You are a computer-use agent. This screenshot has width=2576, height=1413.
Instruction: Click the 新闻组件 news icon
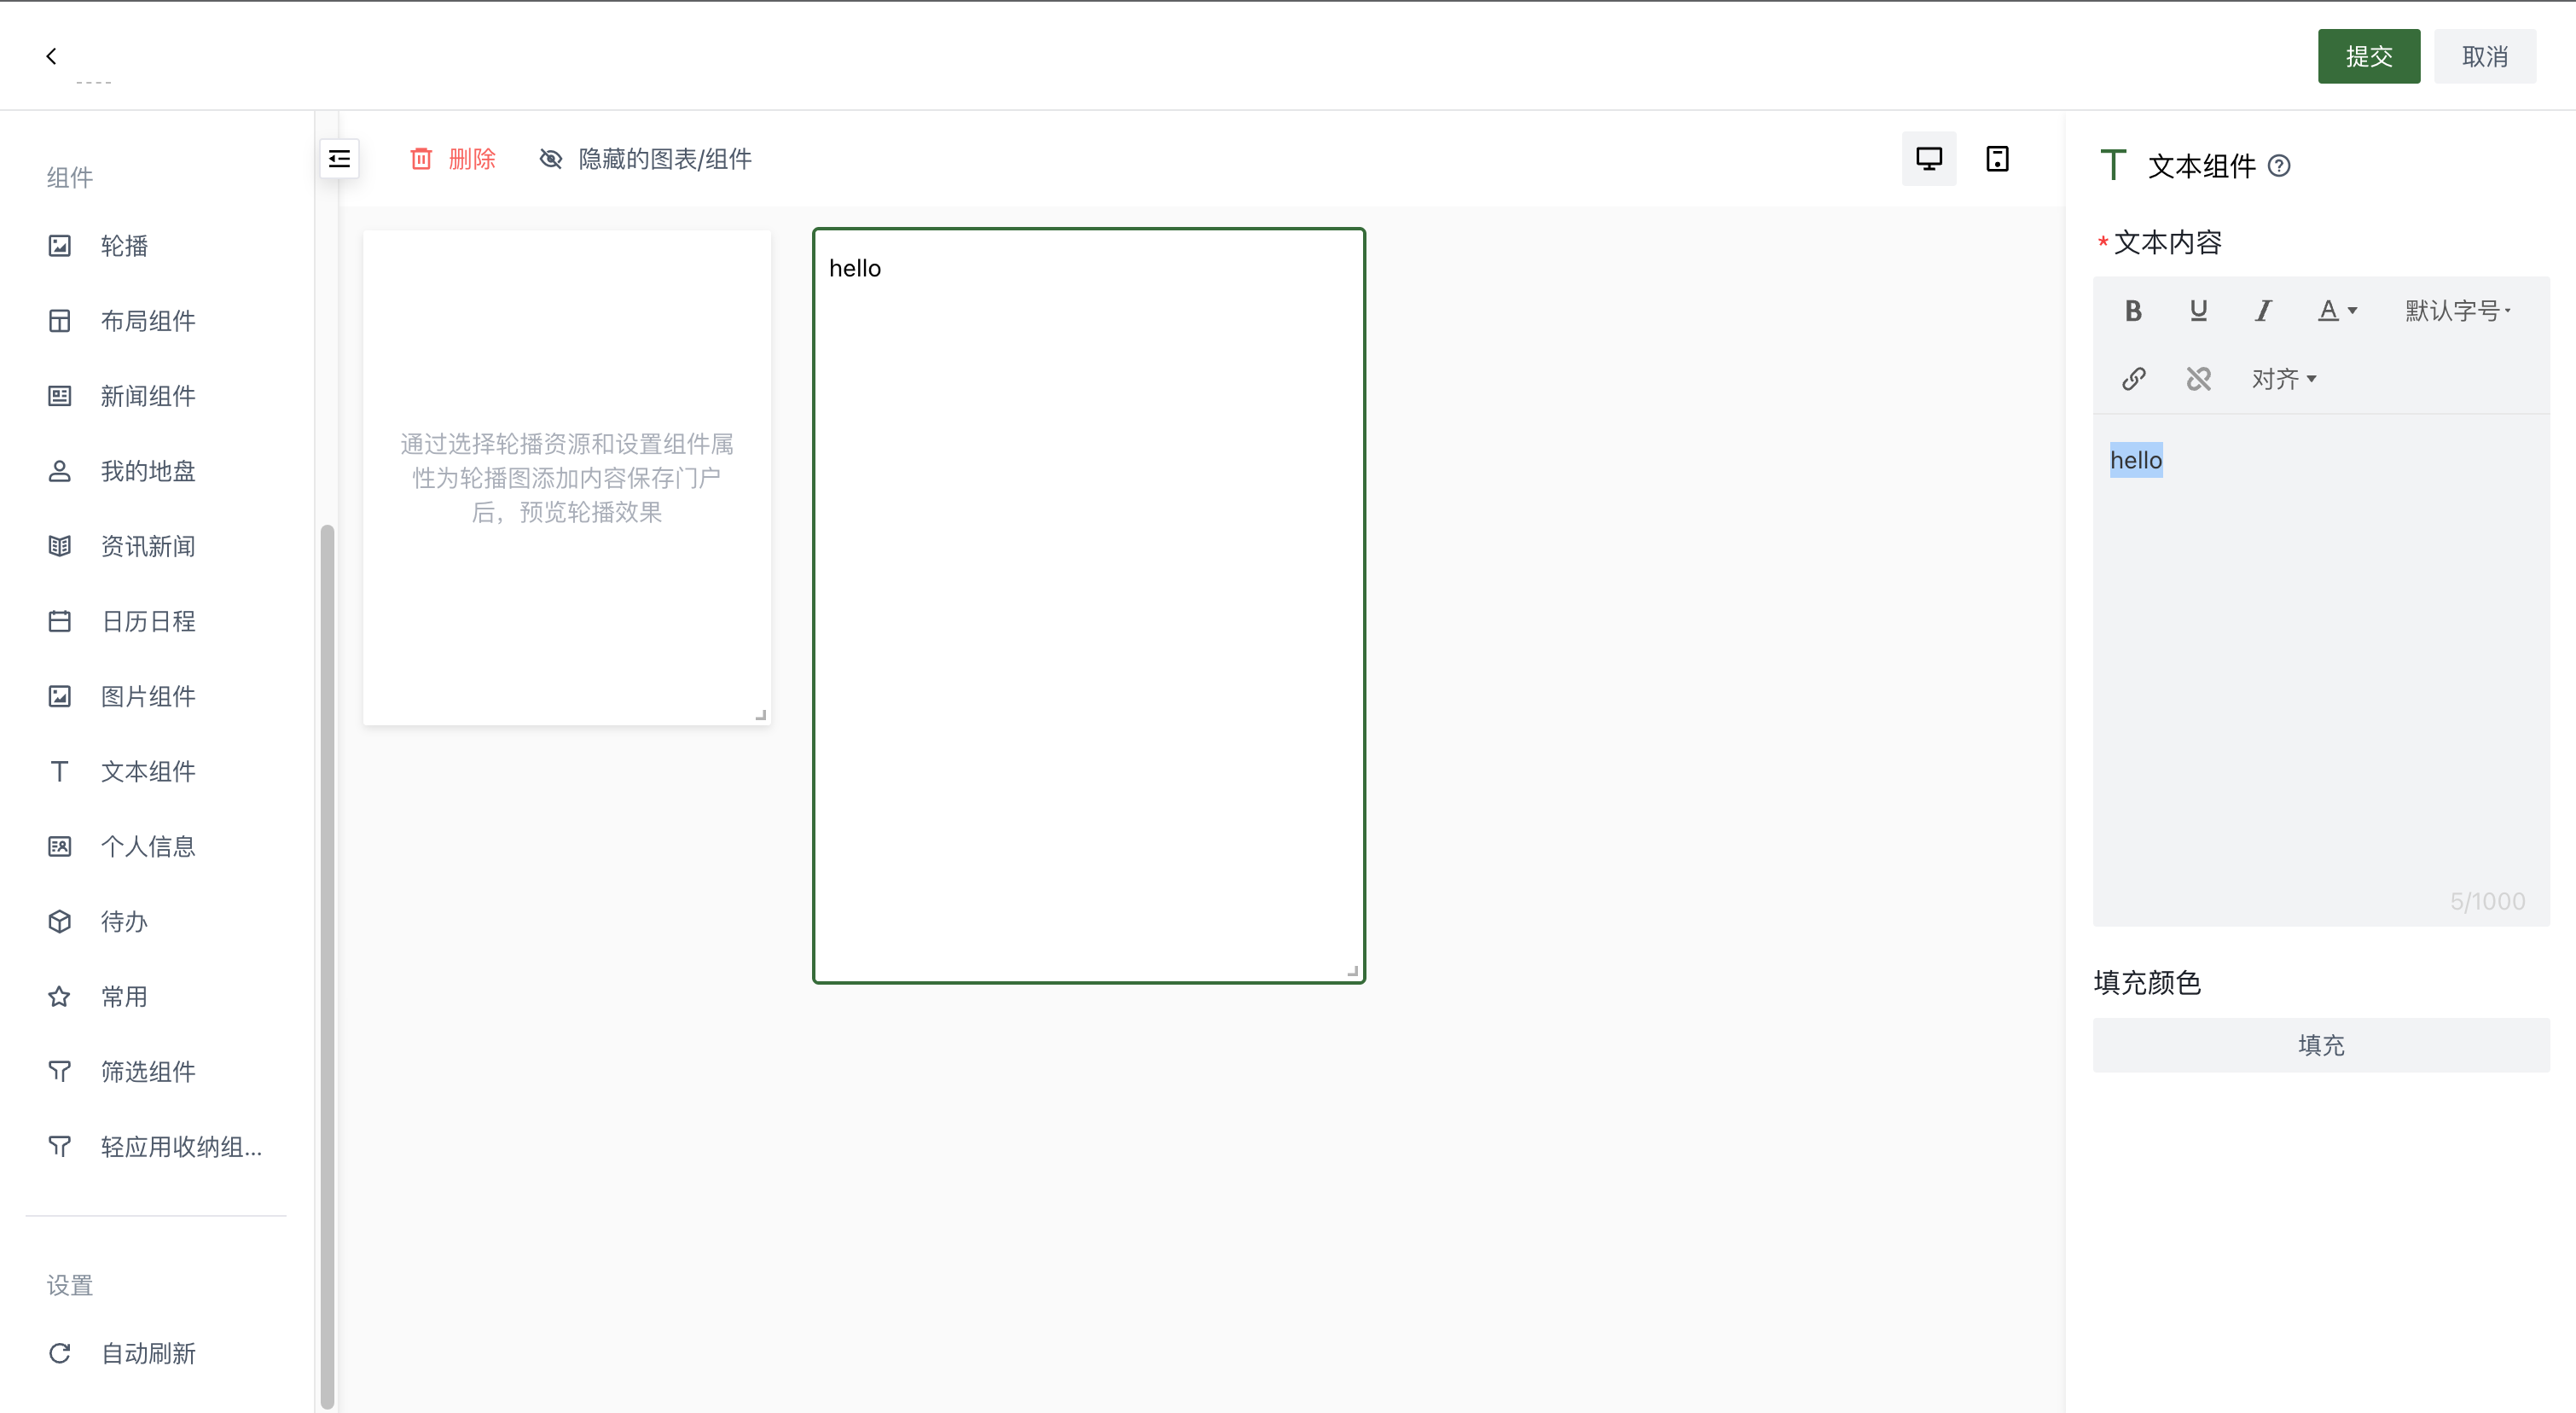click(x=60, y=396)
